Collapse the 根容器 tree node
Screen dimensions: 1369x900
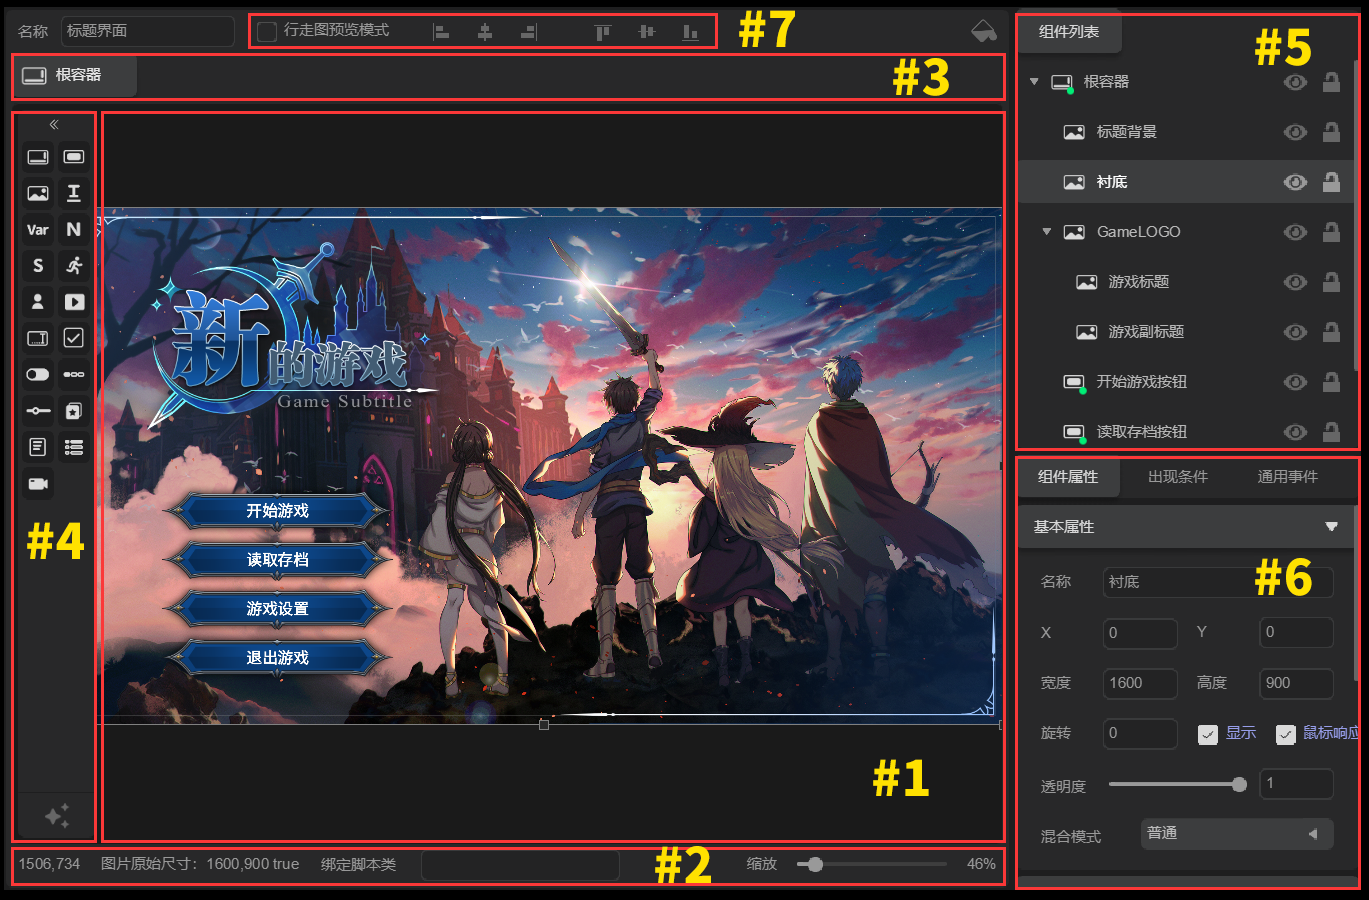tap(1034, 82)
